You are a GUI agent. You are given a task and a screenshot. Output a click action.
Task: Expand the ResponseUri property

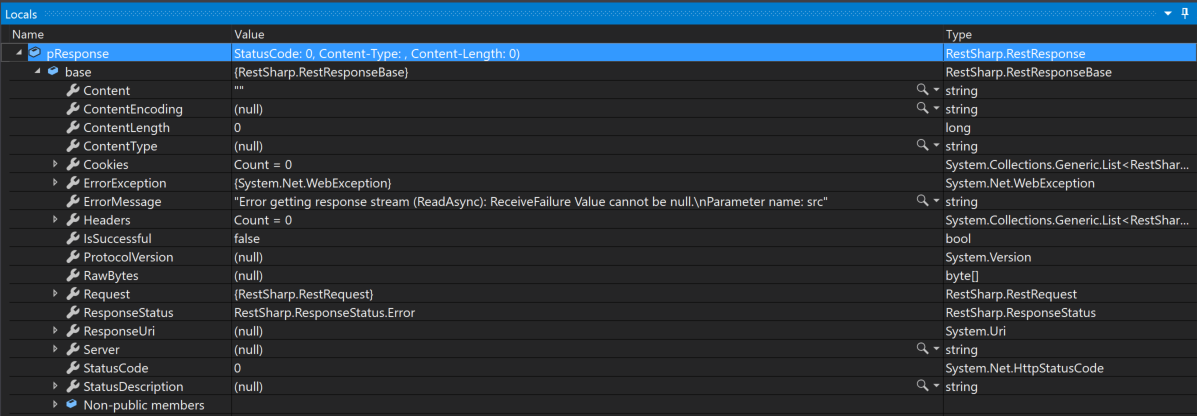click(x=55, y=331)
